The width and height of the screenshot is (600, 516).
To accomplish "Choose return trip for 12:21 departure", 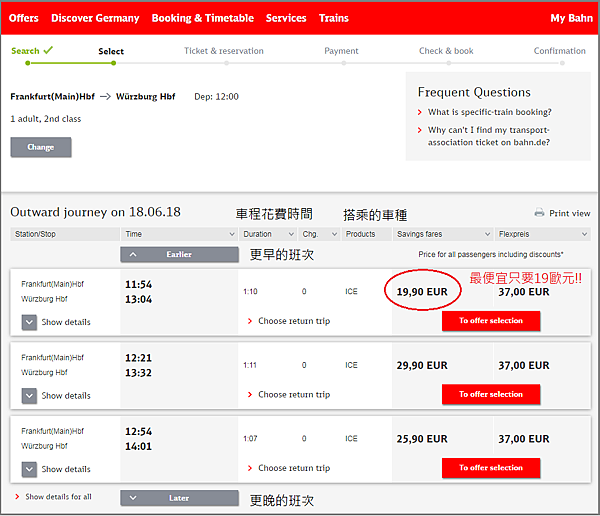I will point(293,394).
